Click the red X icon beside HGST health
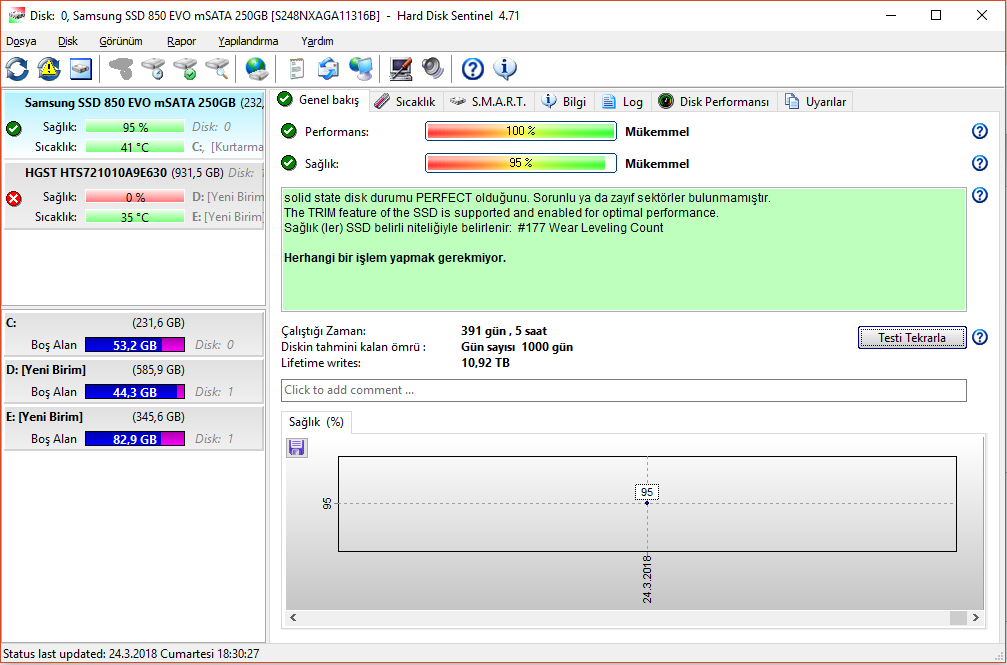Viewport: 1007px width, 665px height. 13,199
